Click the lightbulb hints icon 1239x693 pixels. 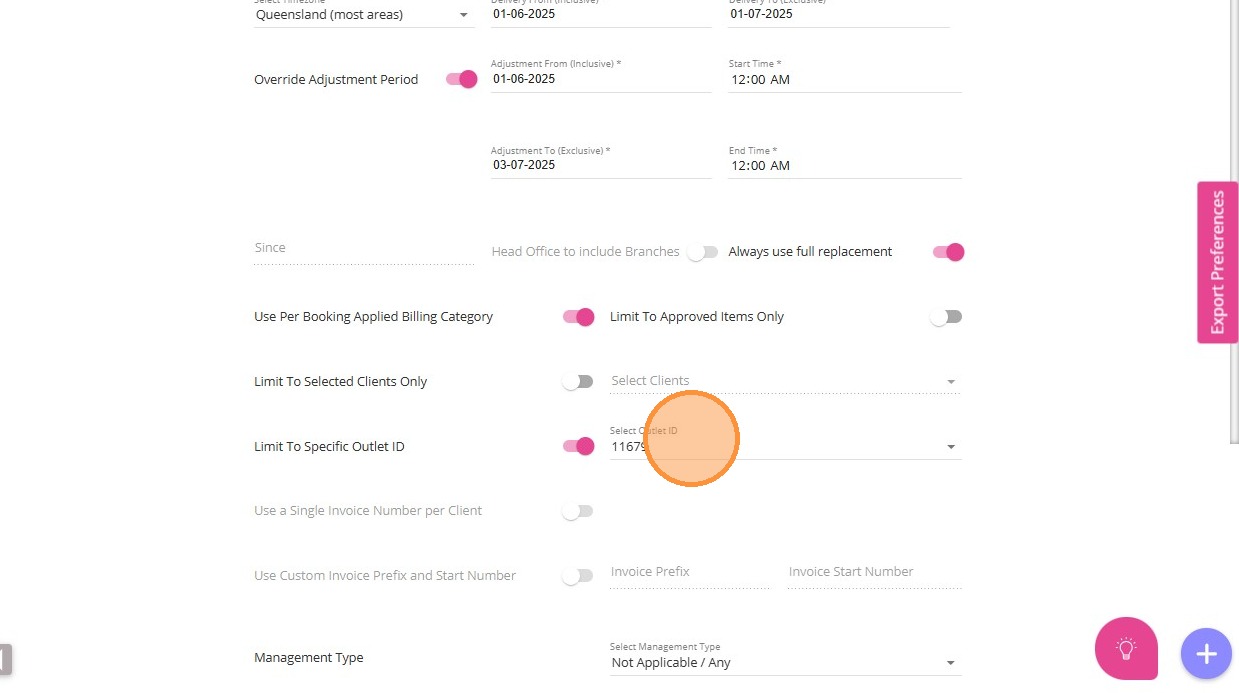coord(1126,649)
